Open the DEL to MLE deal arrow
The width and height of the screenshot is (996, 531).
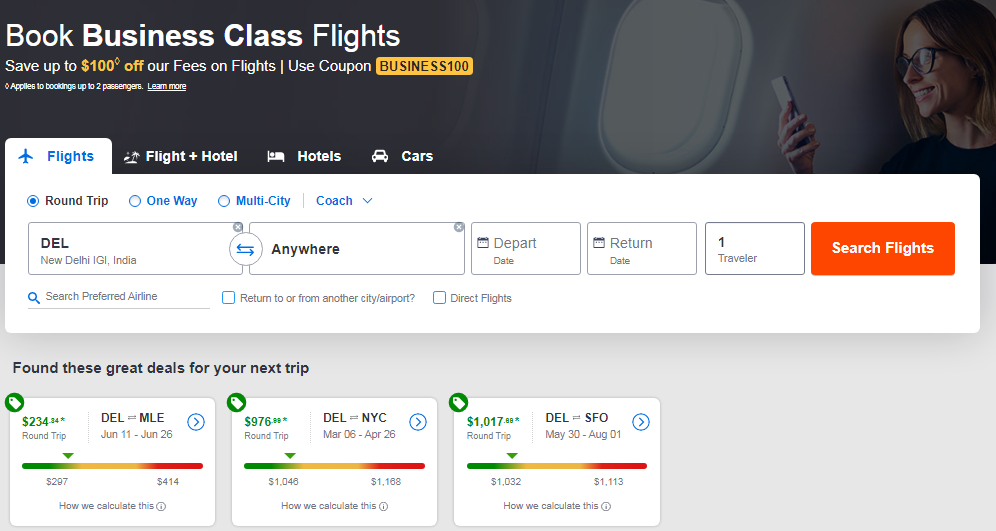pos(196,422)
